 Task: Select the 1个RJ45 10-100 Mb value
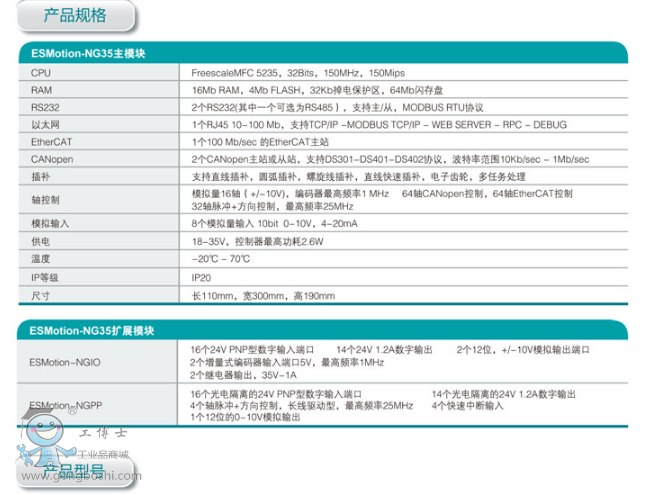pyautogui.click(x=379, y=125)
